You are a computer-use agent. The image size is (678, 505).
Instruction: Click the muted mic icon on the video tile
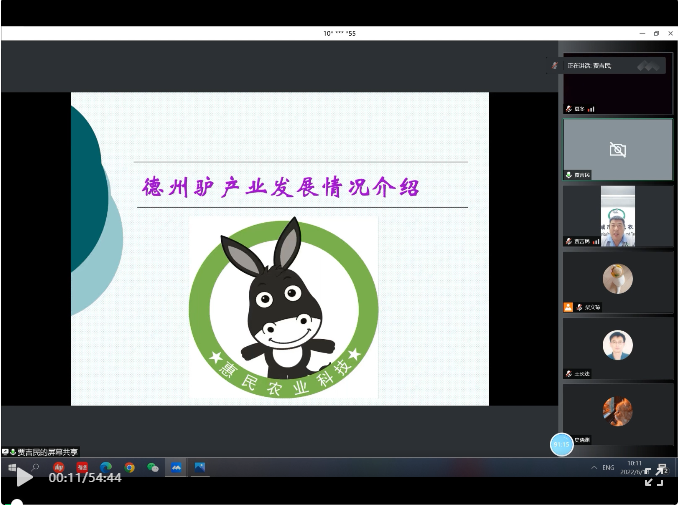tap(569, 241)
